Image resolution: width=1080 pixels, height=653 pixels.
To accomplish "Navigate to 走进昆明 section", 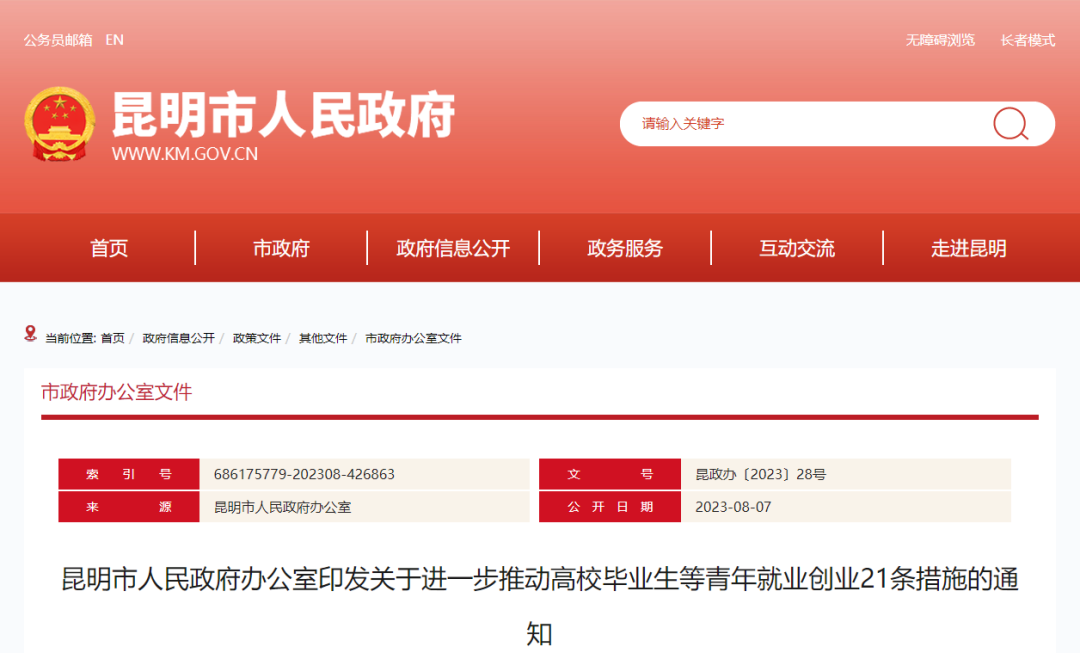I will [969, 249].
